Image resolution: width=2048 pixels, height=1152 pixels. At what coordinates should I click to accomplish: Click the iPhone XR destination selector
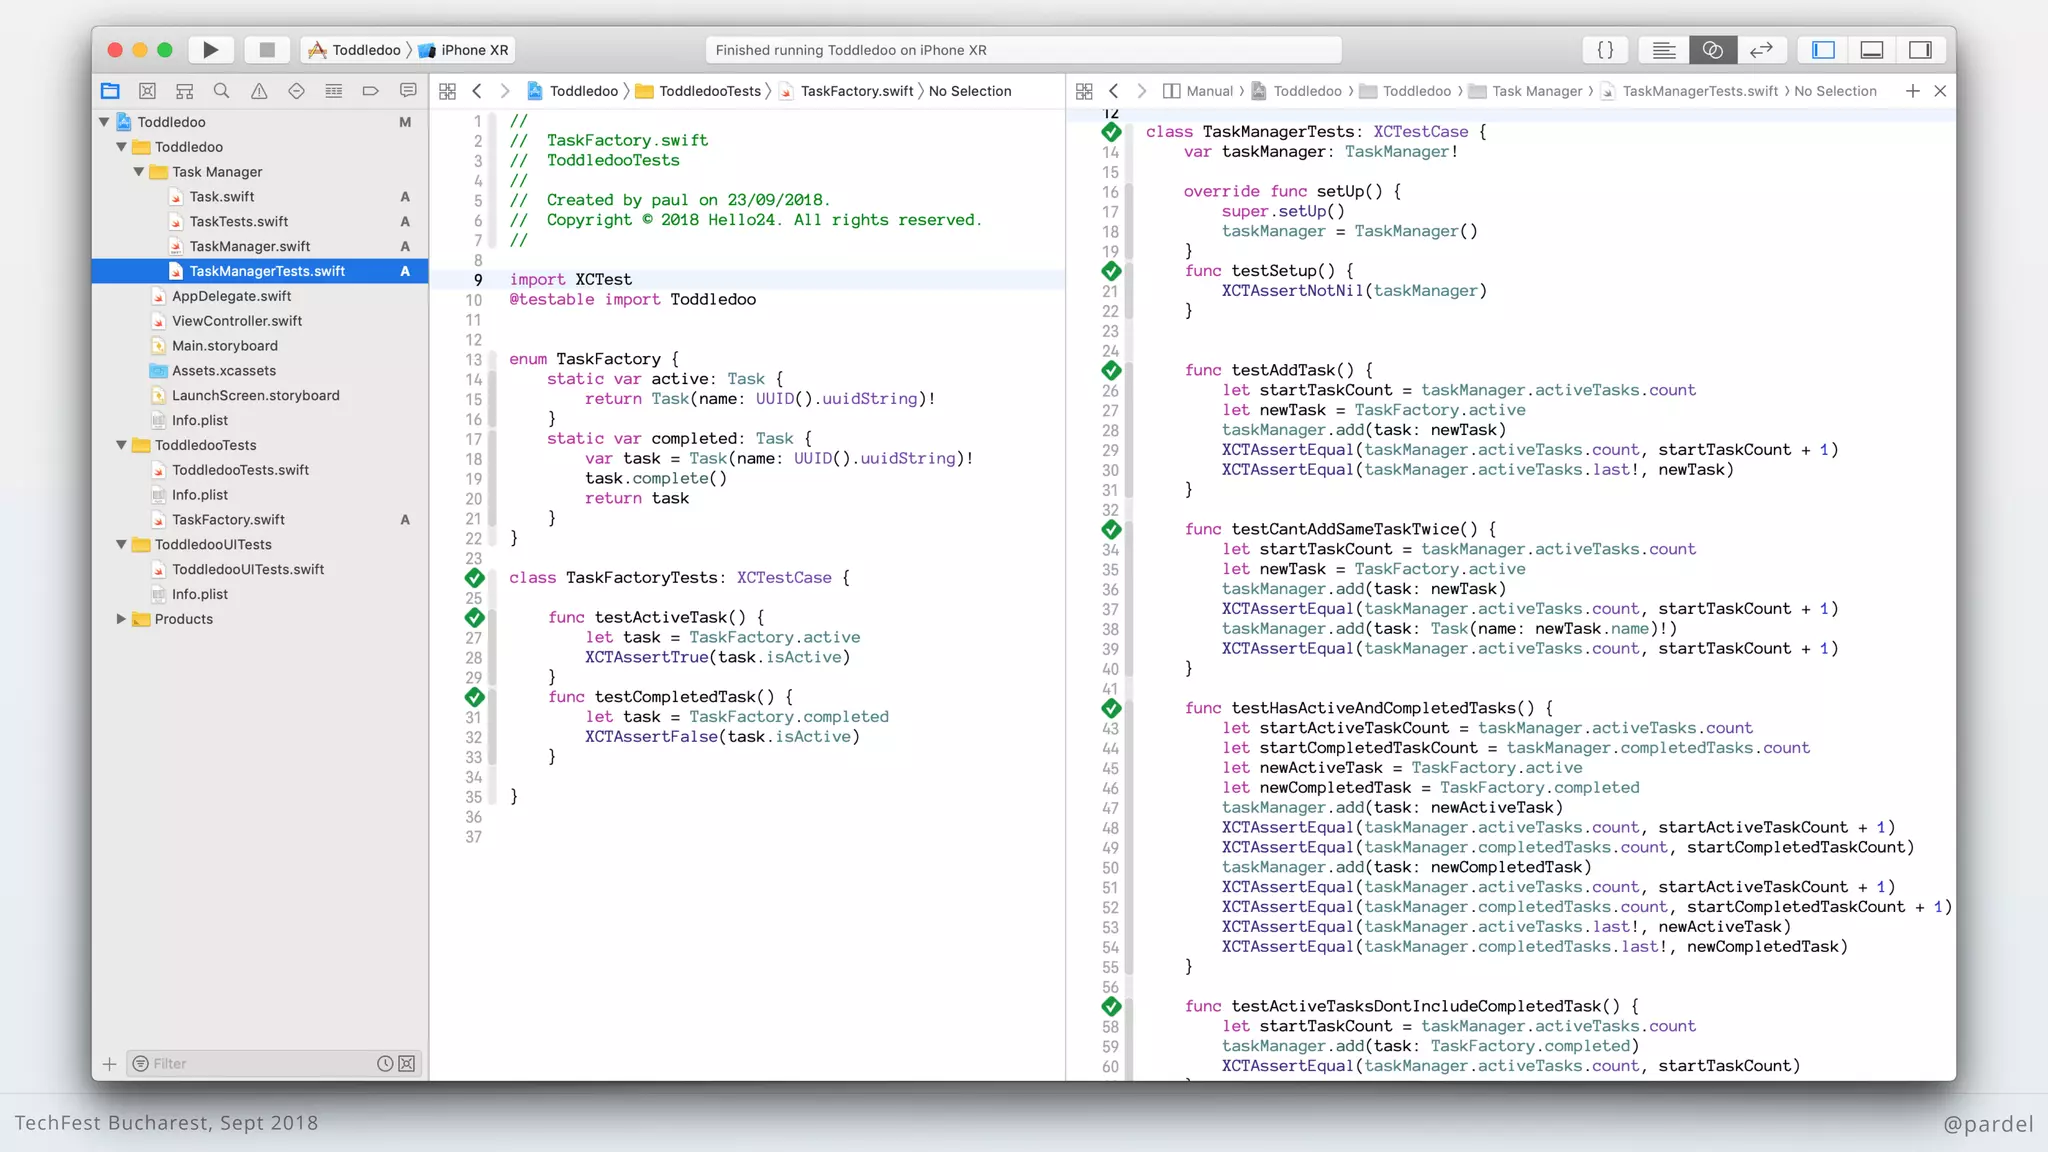[x=474, y=50]
